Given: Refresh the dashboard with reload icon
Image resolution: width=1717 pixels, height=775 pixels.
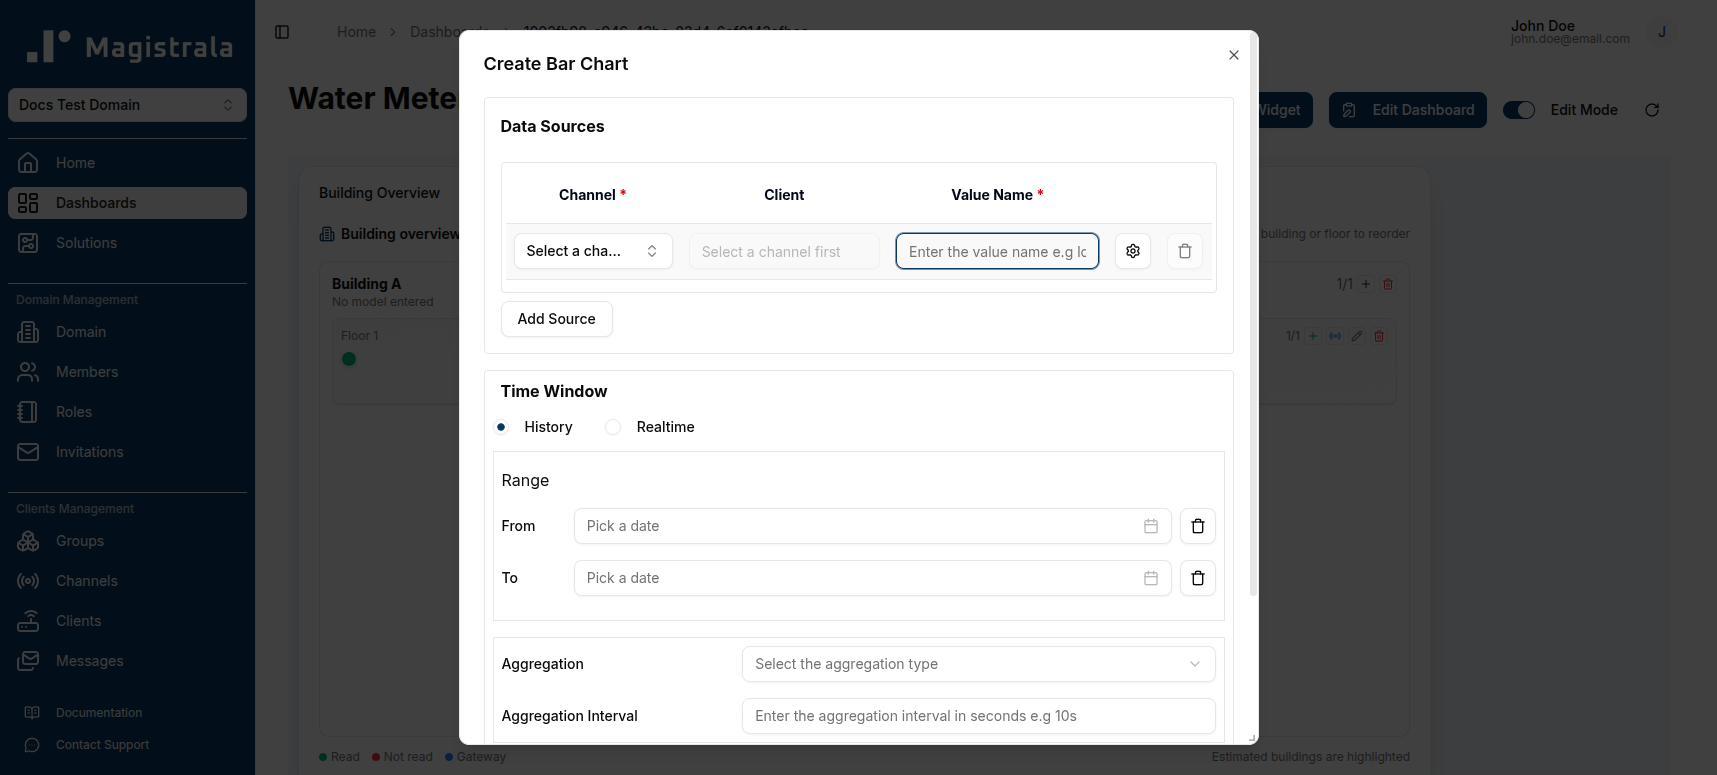Looking at the screenshot, I should tap(1652, 110).
